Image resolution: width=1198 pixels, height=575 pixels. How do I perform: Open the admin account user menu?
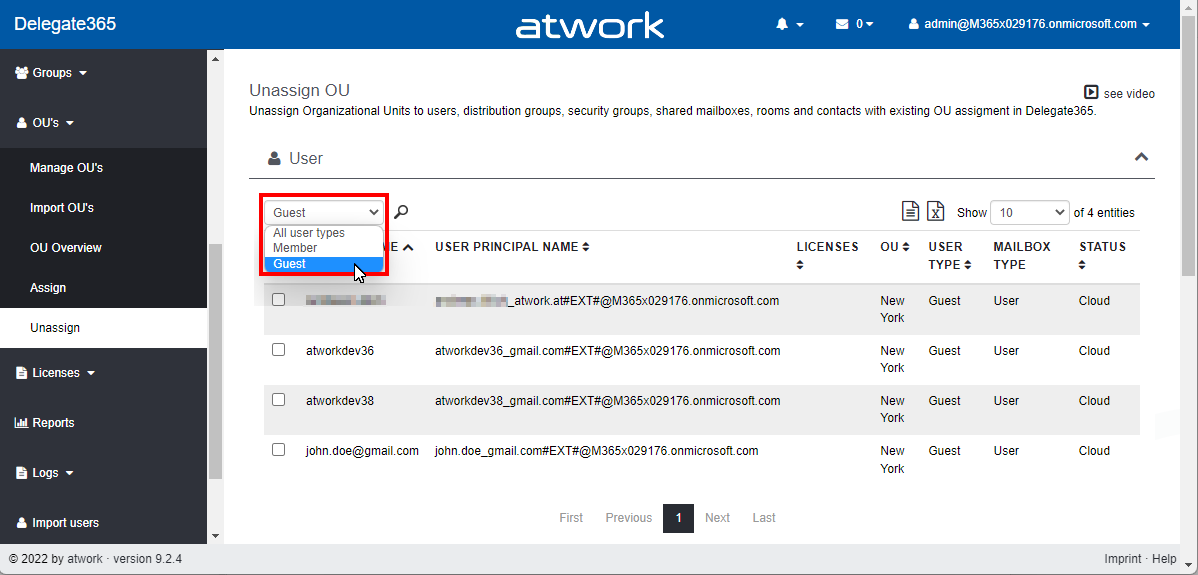coord(1028,24)
